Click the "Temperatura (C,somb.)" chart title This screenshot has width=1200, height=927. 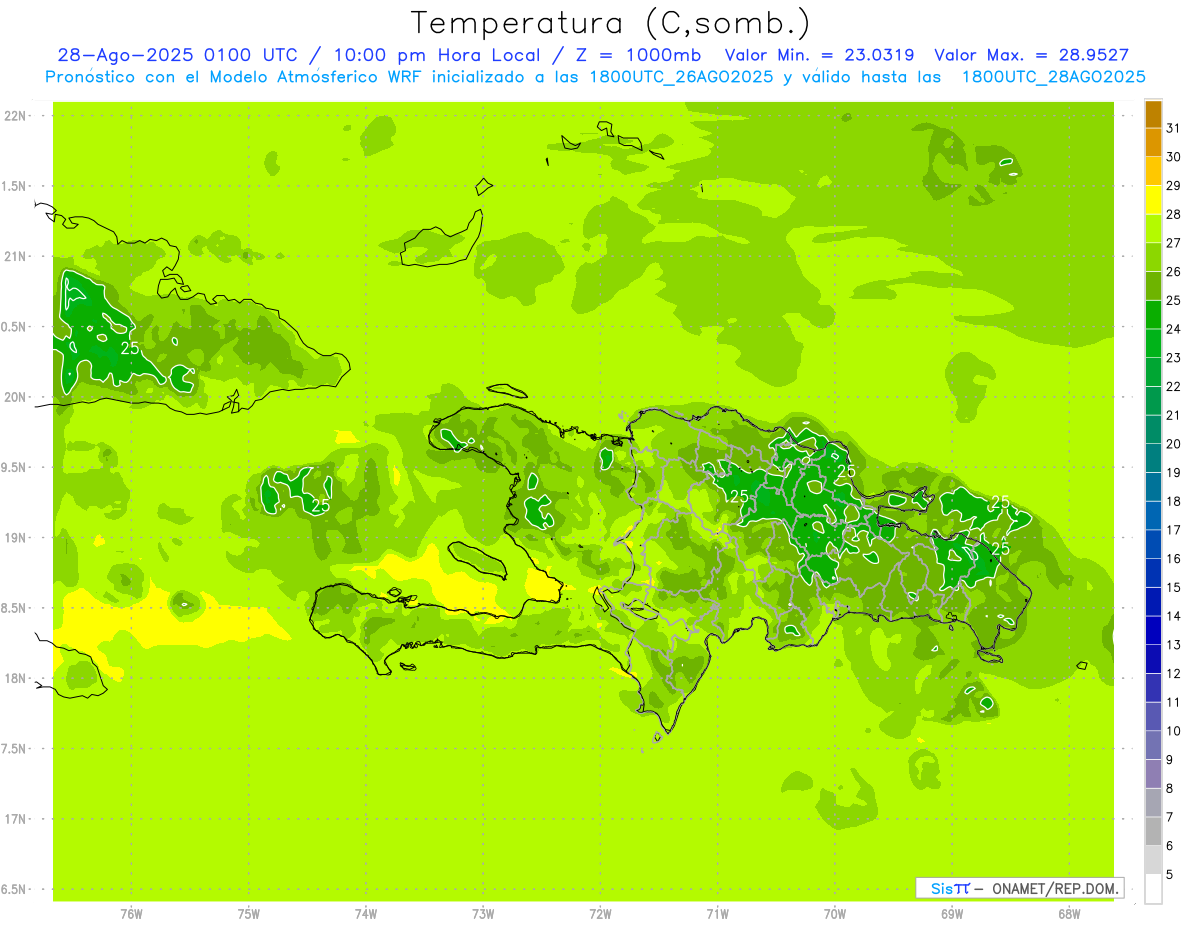pyautogui.click(x=611, y=23)
